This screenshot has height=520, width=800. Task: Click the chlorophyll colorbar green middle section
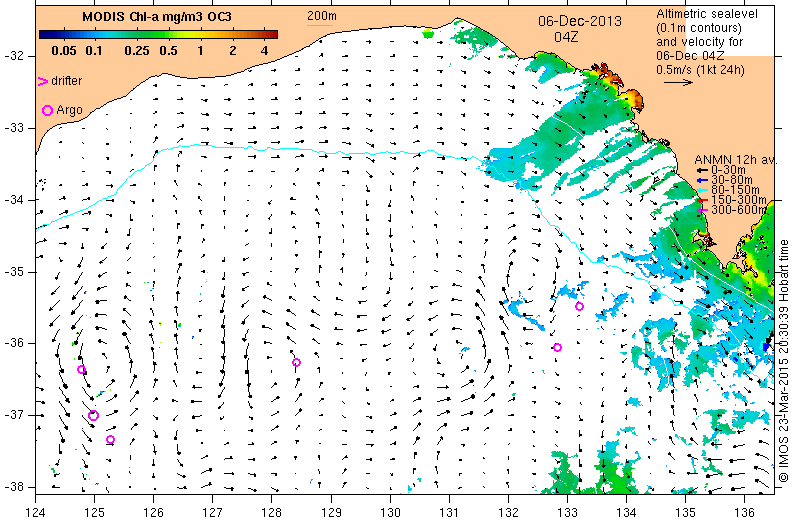158,34
